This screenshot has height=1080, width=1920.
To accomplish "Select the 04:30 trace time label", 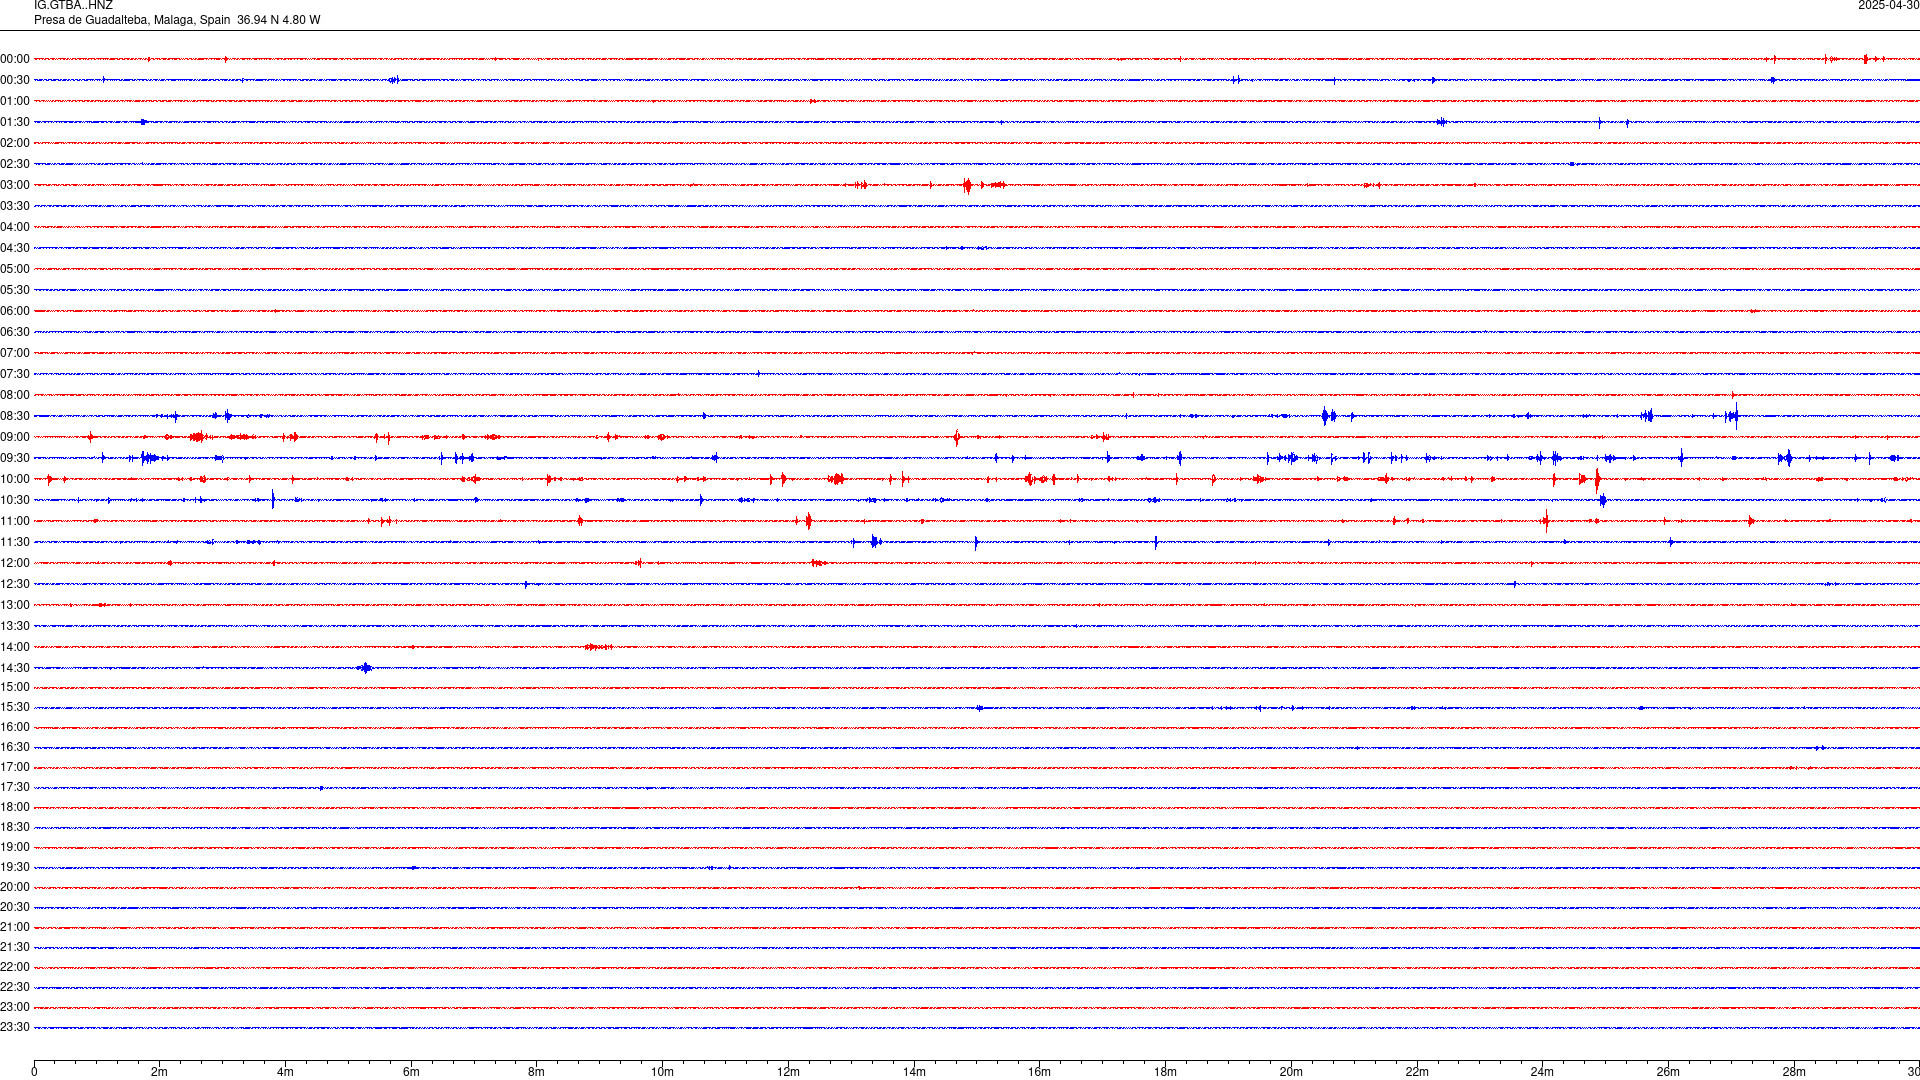I will (15, 248).
